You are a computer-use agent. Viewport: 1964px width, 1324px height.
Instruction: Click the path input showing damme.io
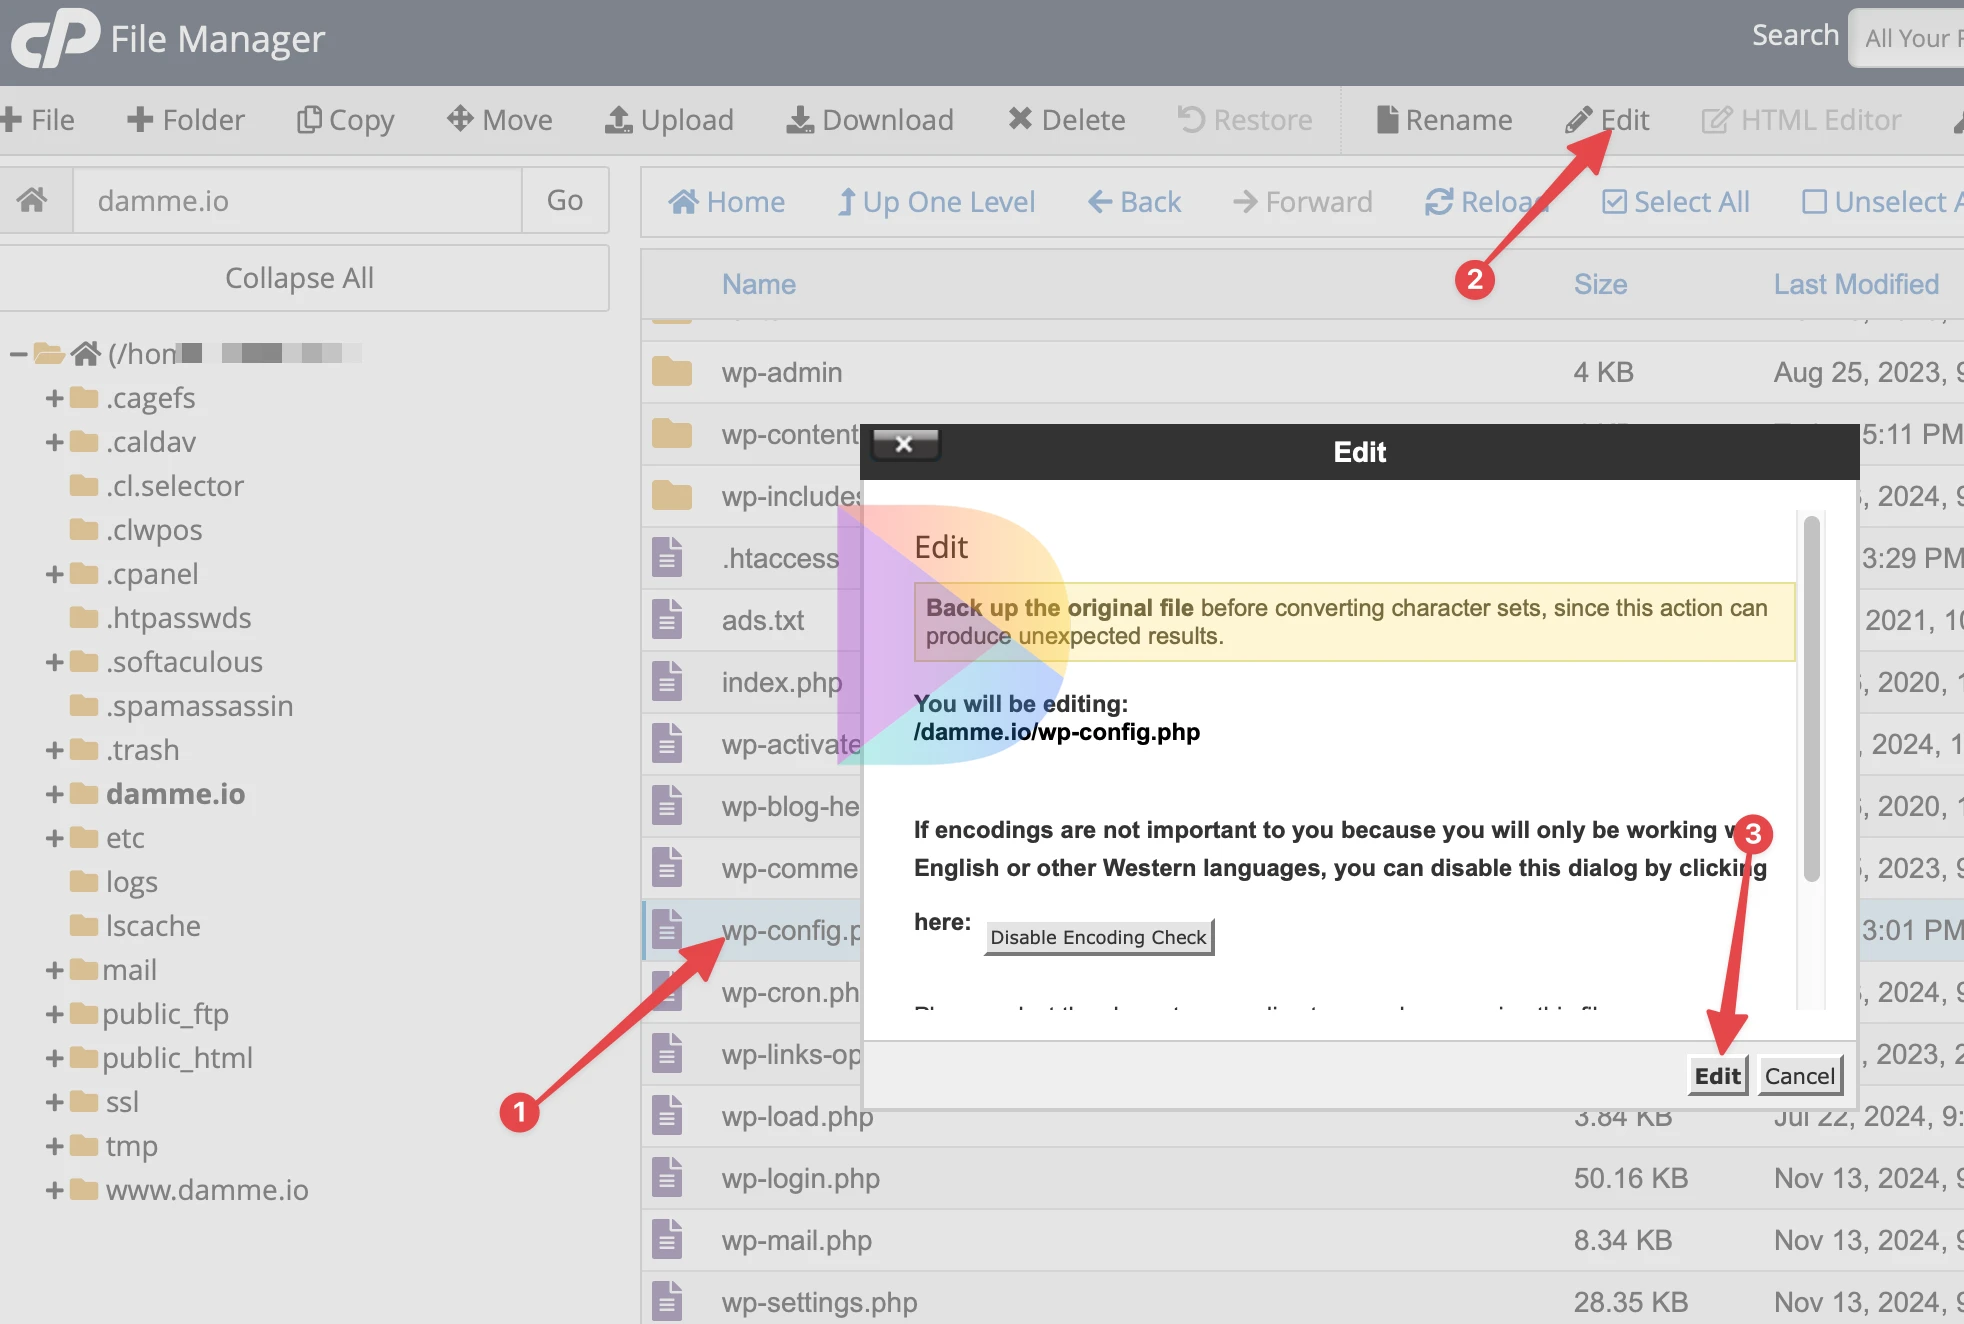[297, 200]
